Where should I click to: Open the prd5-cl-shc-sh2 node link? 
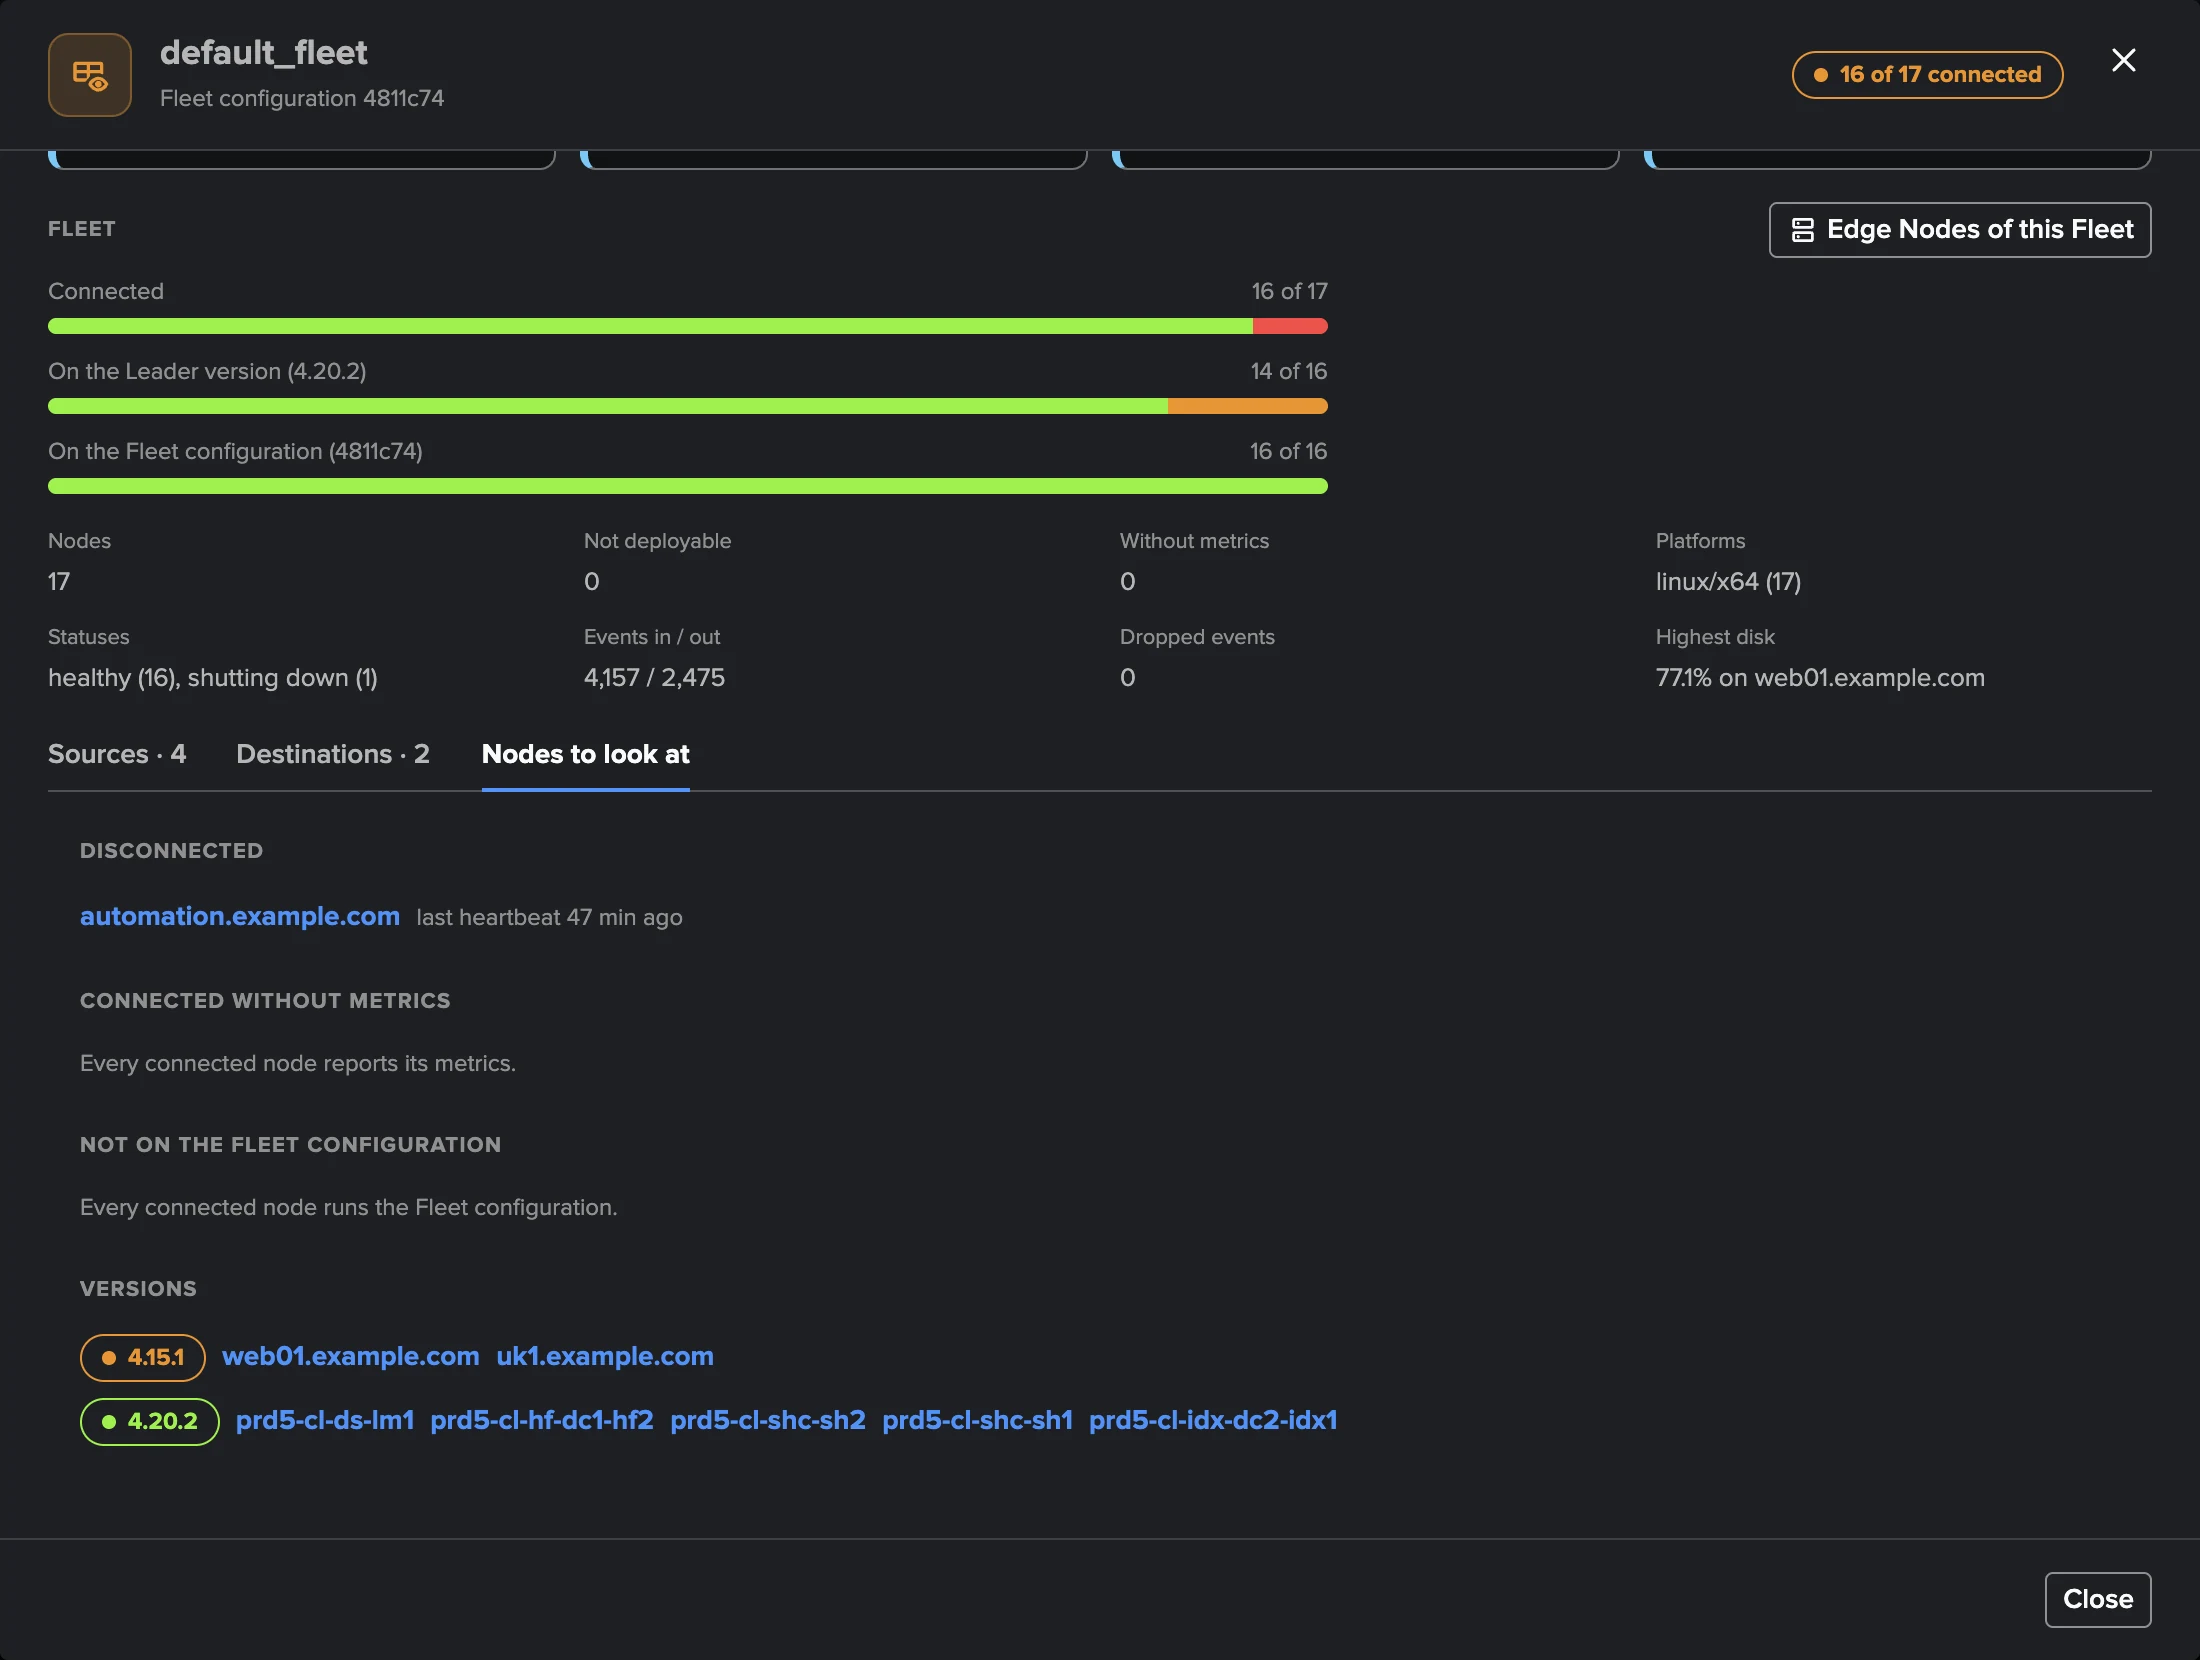pos(768,1420)
